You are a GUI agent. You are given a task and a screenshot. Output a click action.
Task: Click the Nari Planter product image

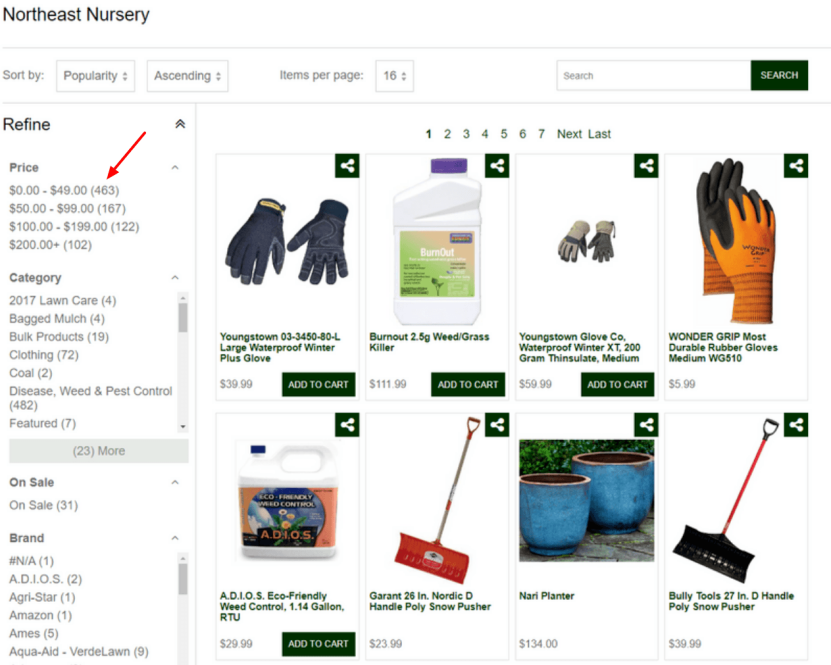tap(587, 500)
